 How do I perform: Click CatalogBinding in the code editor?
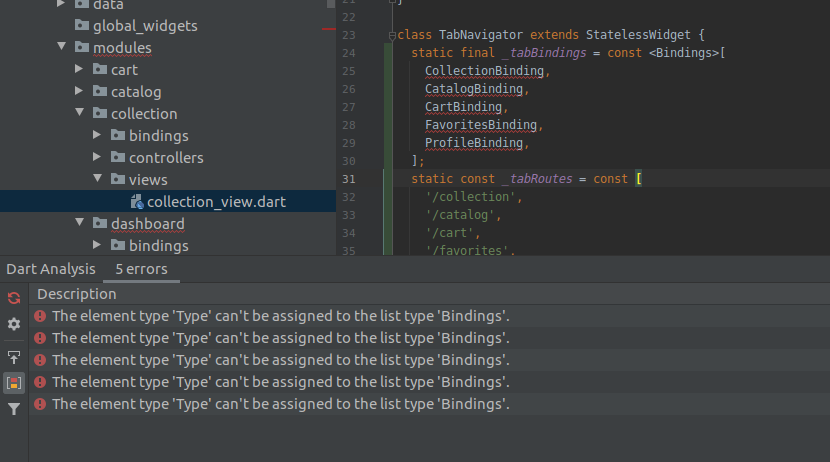click(474, 89)
